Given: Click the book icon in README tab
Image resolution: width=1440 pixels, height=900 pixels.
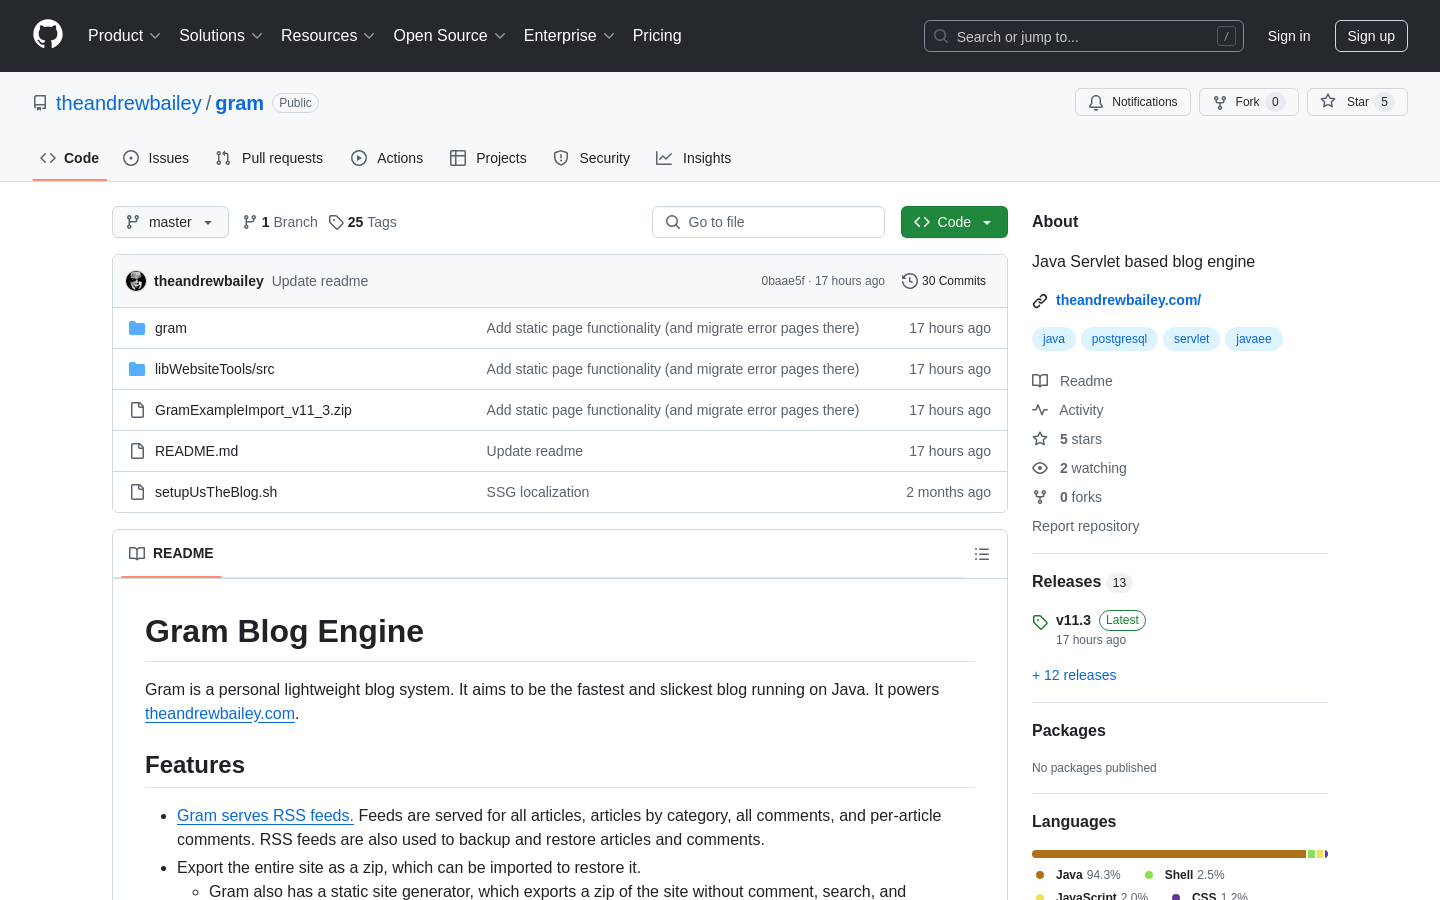Looking at the screenshot, I should (x=137, y=554).
